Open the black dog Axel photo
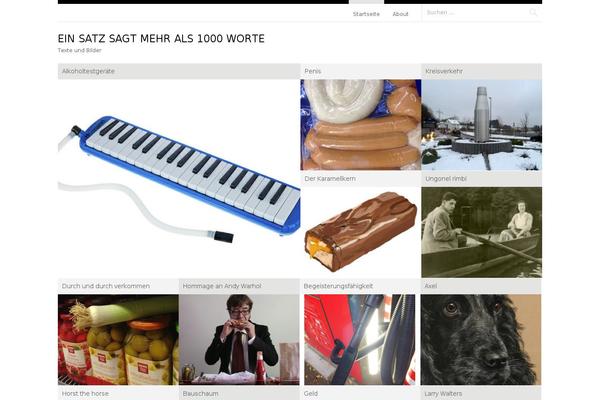 click(x=481, y=340)
